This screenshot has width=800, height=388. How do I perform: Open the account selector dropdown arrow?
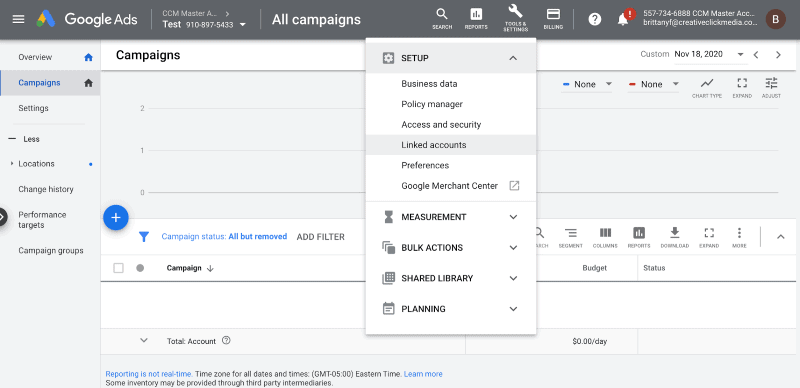tap(243, 25)
